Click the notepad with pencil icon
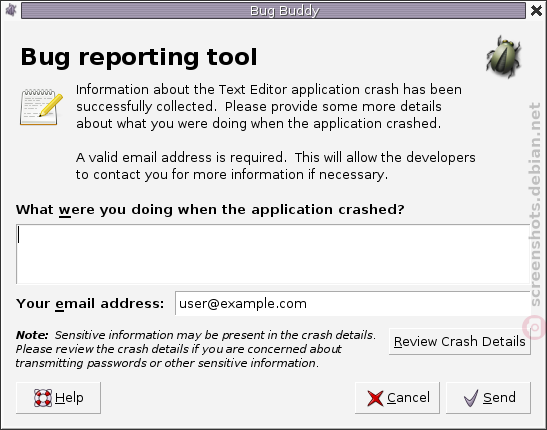547x430 pixels. (x=41, y=107)
